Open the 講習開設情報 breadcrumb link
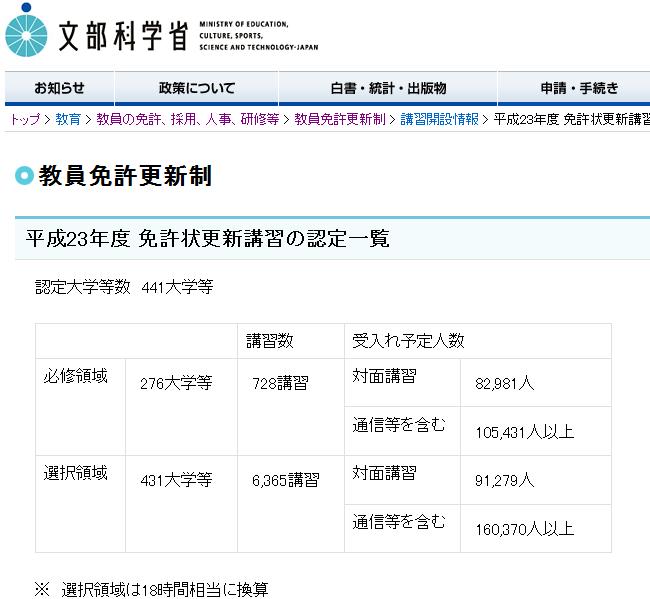Image resolution: width=650 pixels, height=599 pixels. coord(439,119)
